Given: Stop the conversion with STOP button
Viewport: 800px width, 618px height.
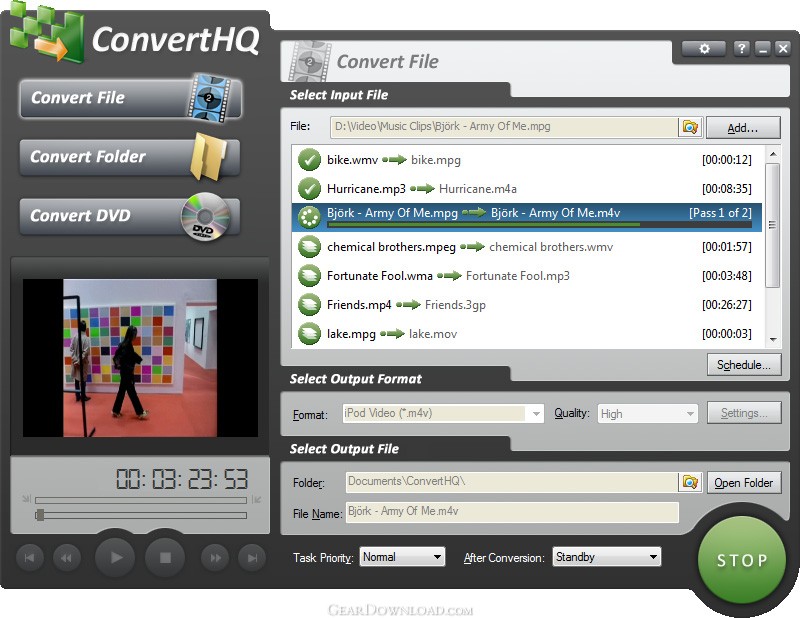Looking at the screenshot, I should click(x=742, y=560).
